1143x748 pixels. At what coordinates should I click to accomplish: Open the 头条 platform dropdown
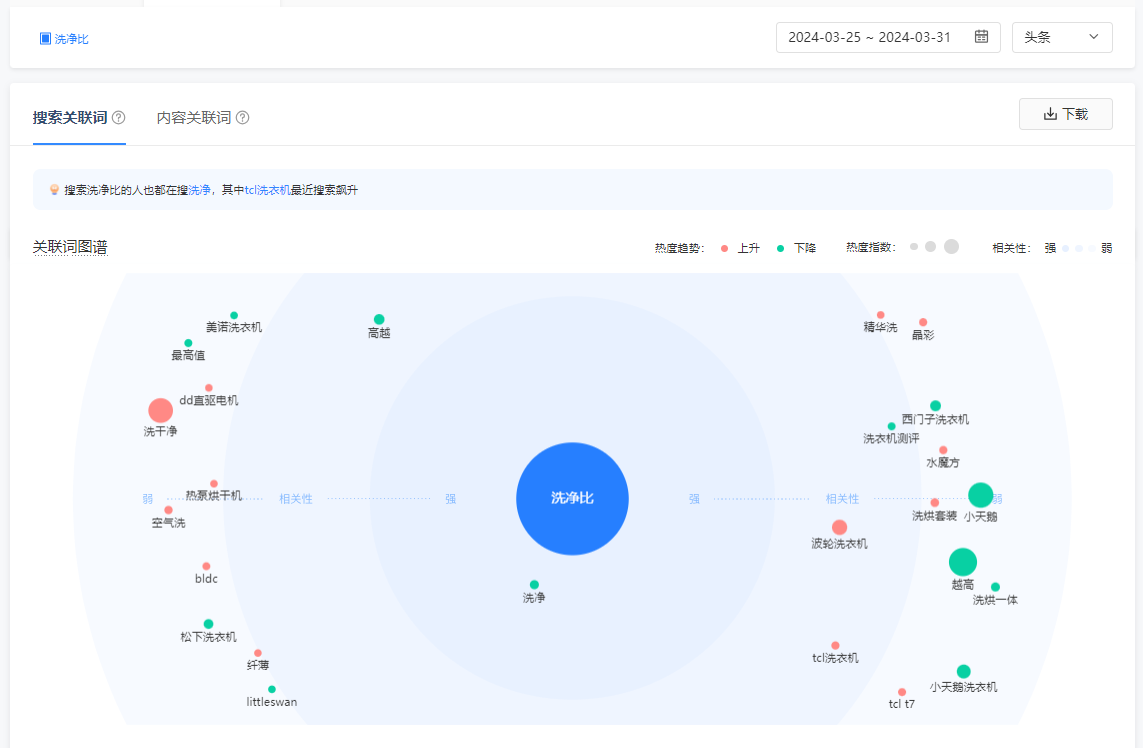click(1062, 37)
